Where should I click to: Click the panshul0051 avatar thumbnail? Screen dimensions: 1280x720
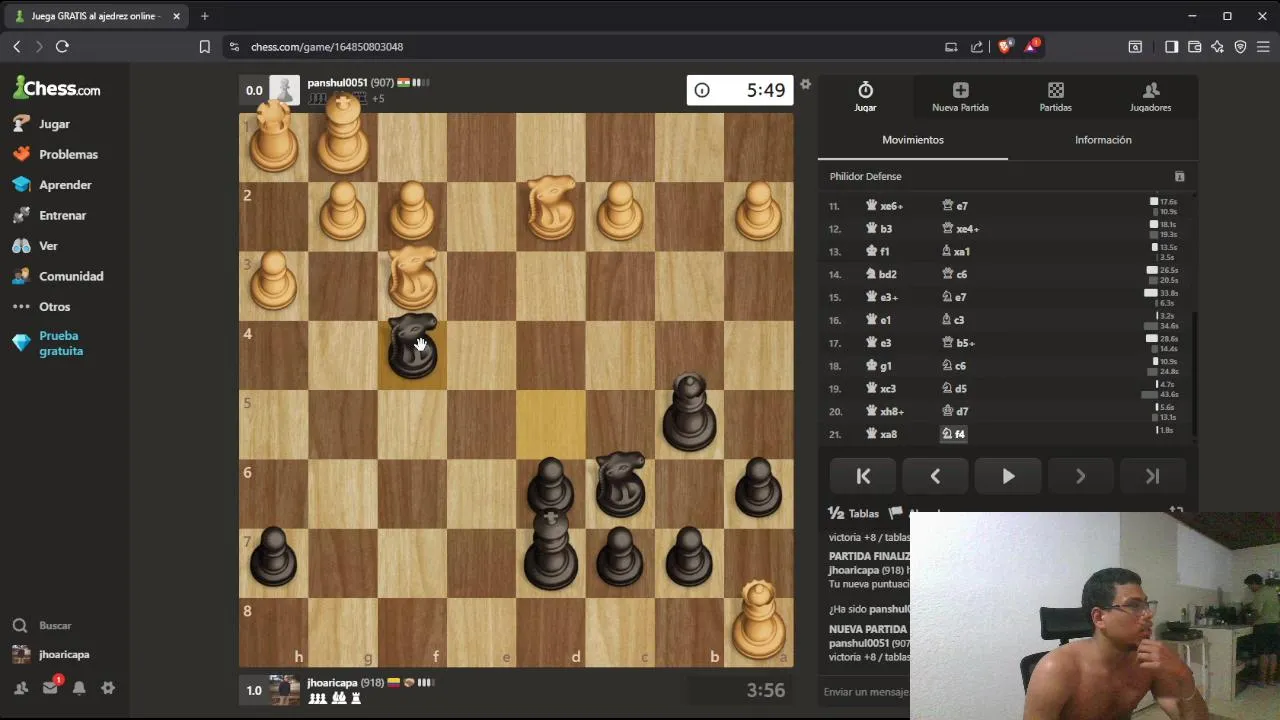[x=284, y=90]
